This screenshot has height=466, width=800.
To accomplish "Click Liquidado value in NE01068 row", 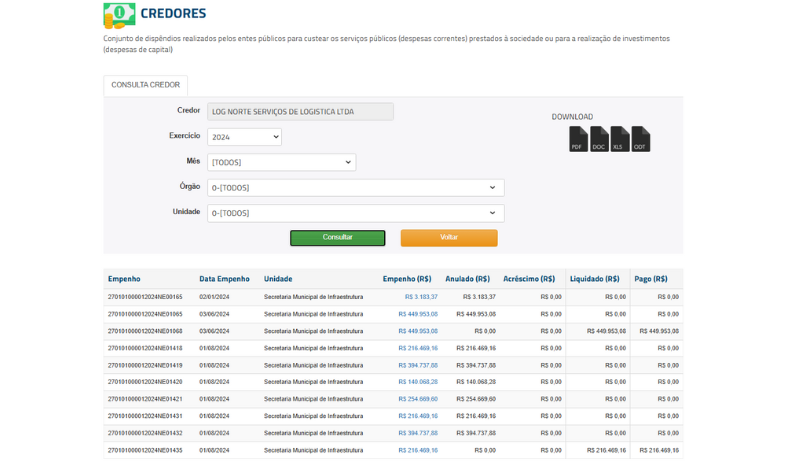I will point(606,331).
